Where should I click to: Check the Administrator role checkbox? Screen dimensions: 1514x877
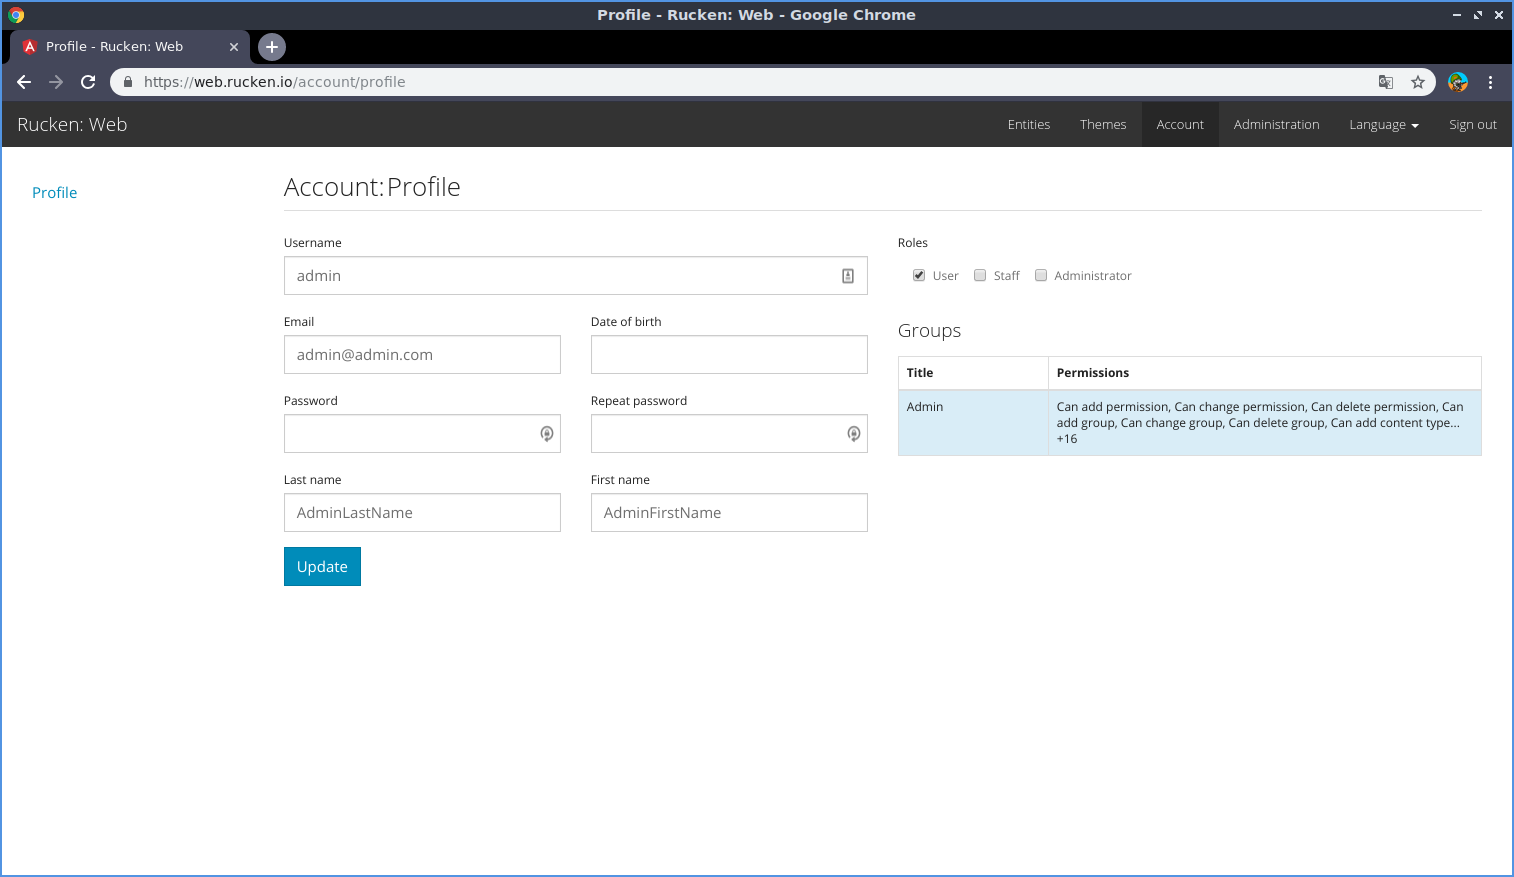point(1041,276)
